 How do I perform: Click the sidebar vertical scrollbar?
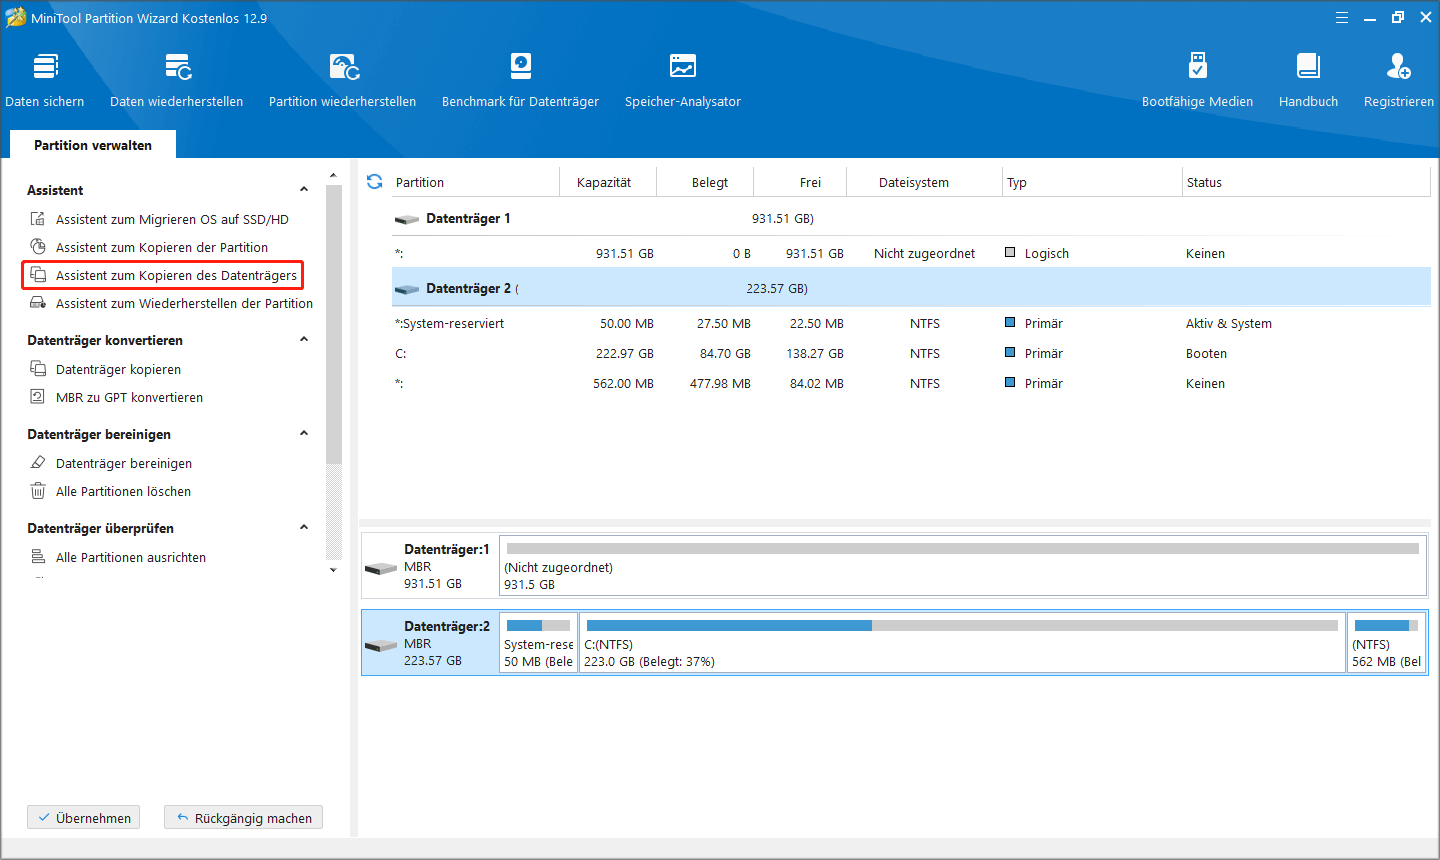[x=334, y=325]
